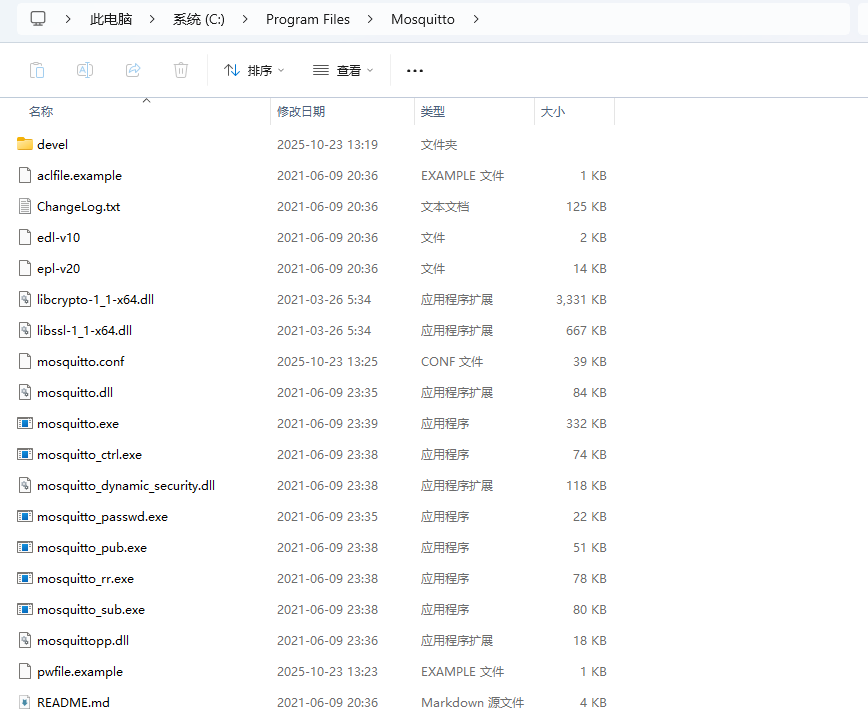Click the rename icon in toolbar
The width and height of the screenshot is (868, 721).
click(85, 70)
